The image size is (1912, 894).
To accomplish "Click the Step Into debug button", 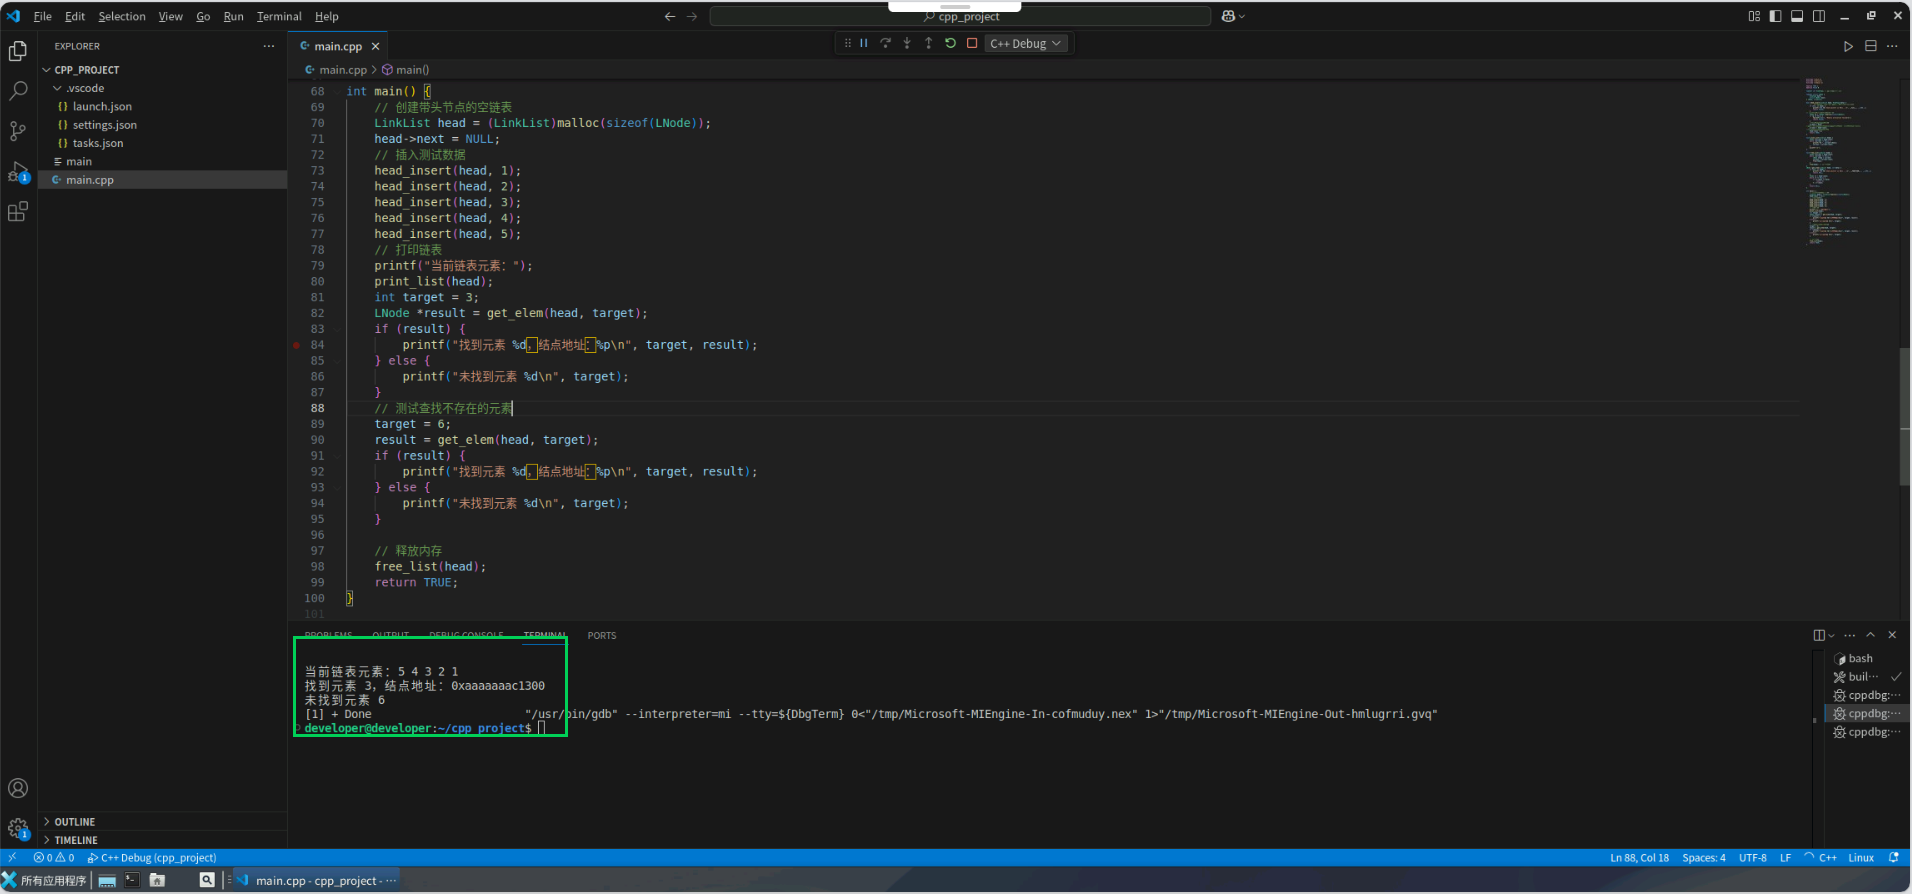I will pyautogui.click(x=907, y=43).
